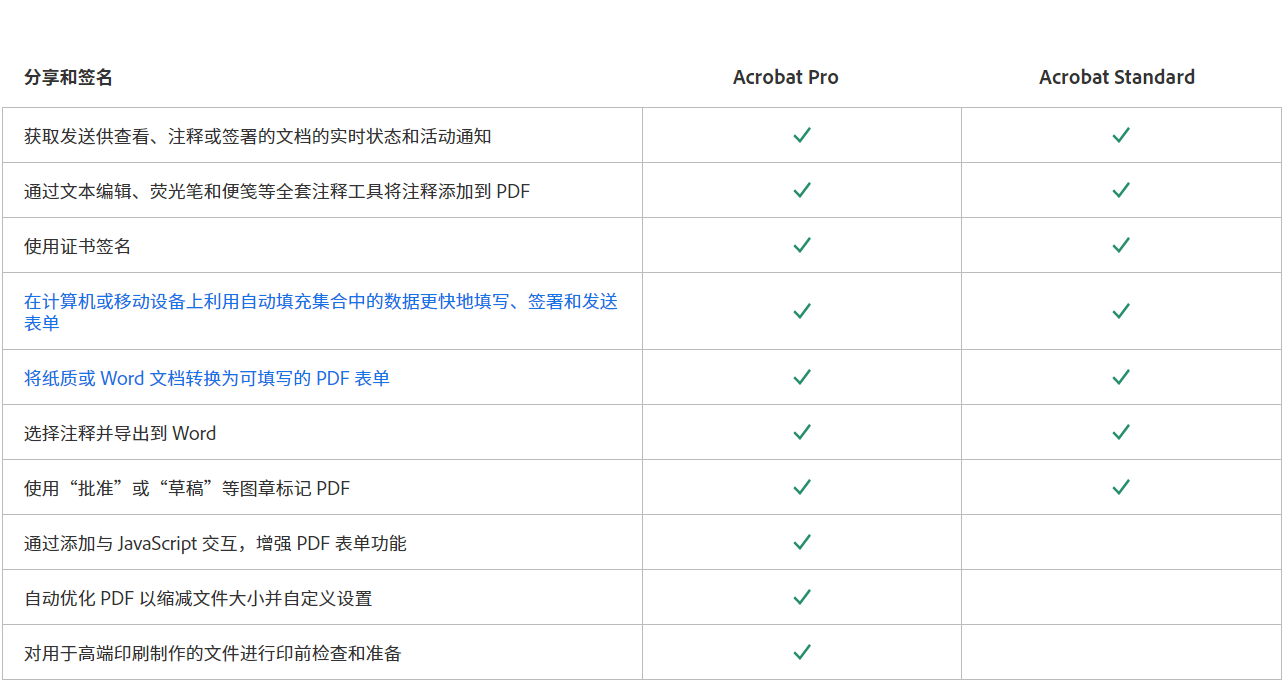Click Acrobat Standard checkmark for 图章标记 PDF row
The width and height of the screenshot is (1286, 688).
(1121, 487)
